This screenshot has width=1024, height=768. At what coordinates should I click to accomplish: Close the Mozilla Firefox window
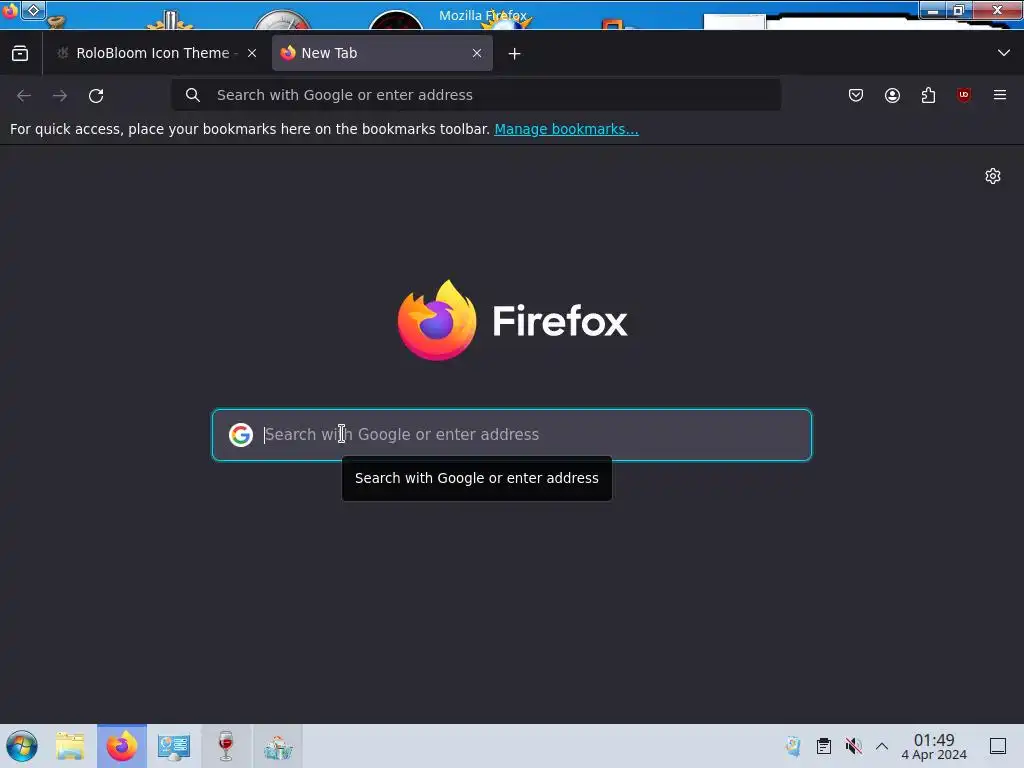(997, 10)
